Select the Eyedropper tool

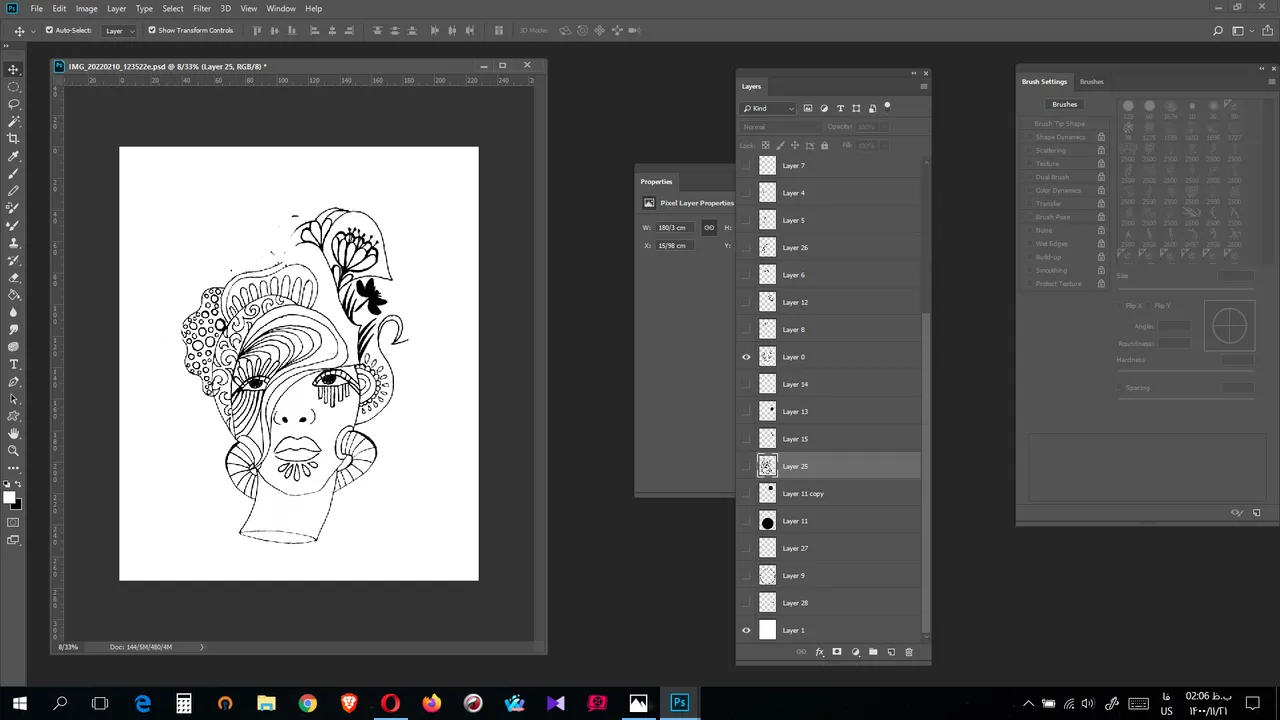[x=13, y=156]
